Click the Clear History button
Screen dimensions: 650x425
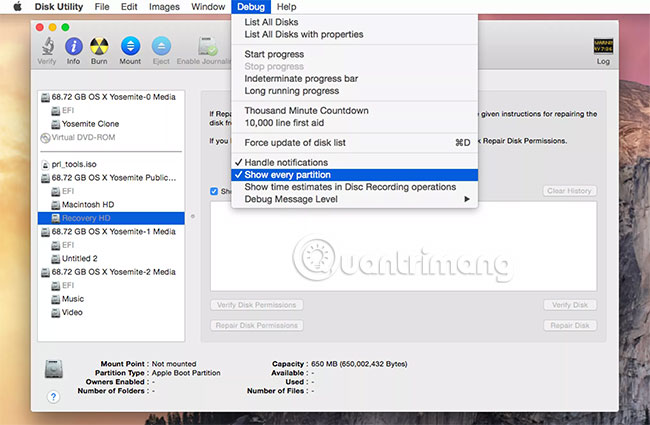tap(570, 191)
